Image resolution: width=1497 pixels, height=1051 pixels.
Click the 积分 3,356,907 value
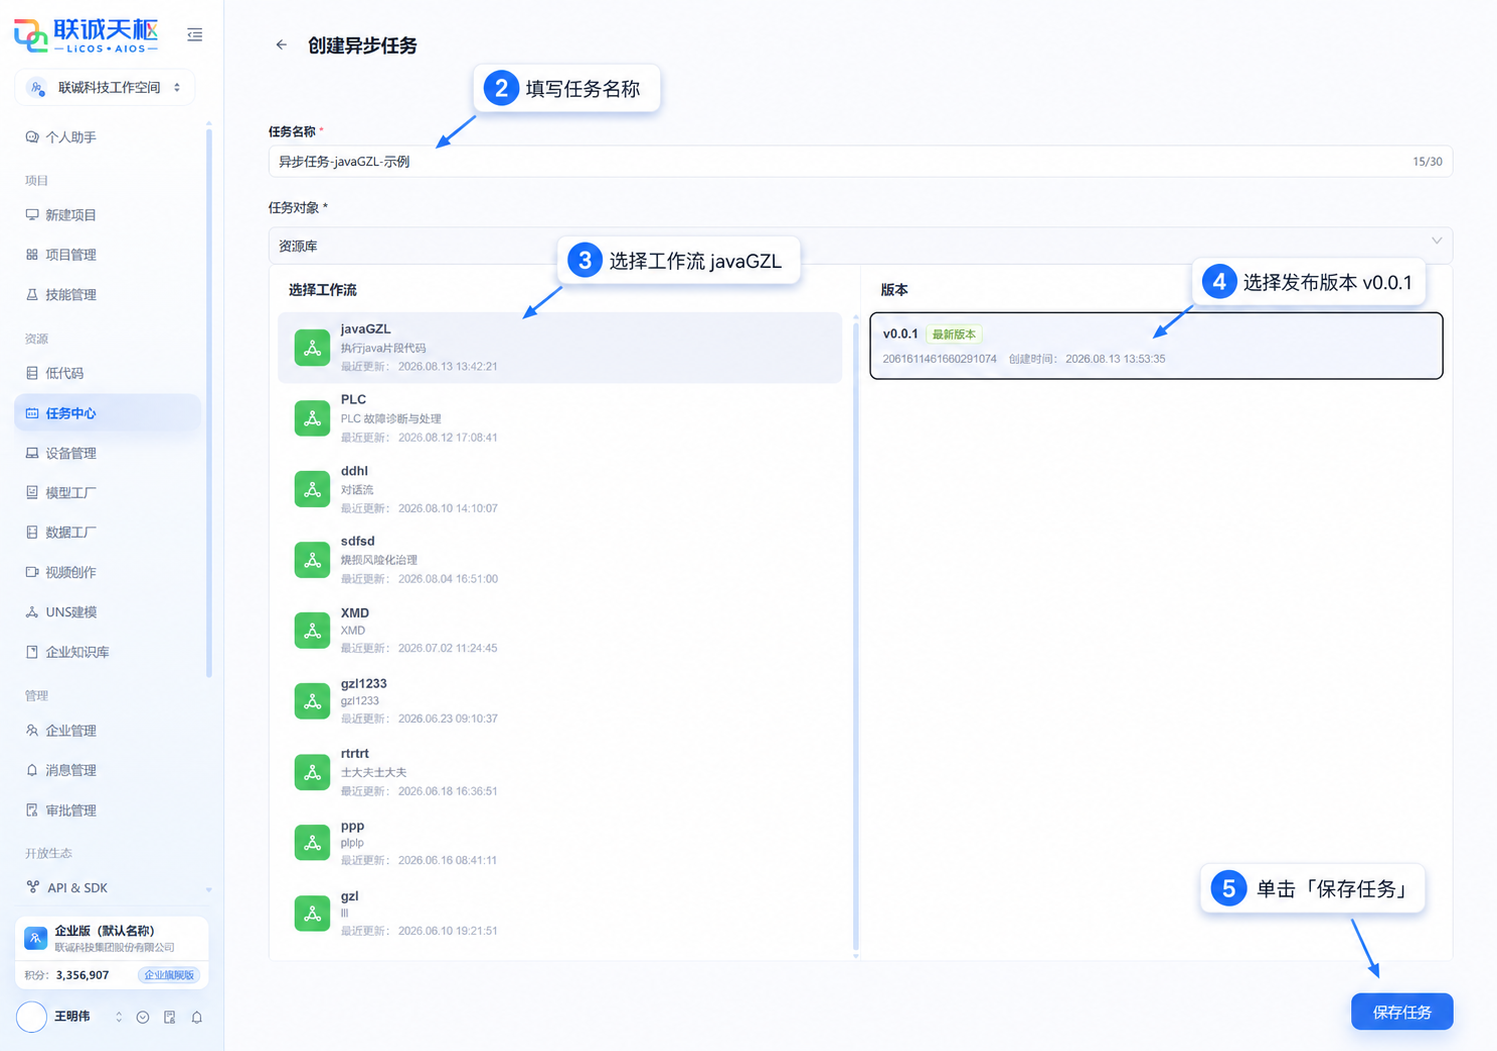tap(82, 975)
